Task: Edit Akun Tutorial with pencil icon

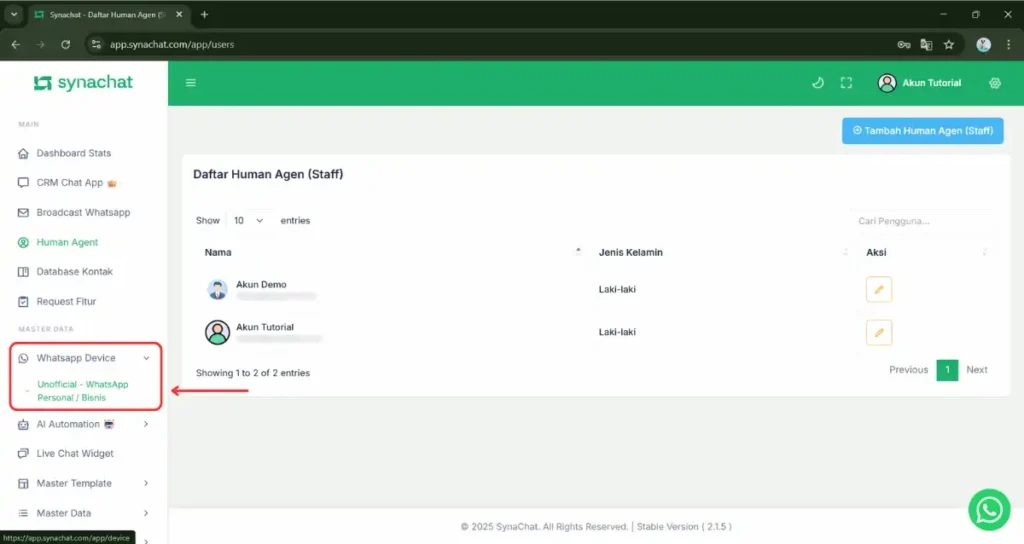Action: point(879,332)
